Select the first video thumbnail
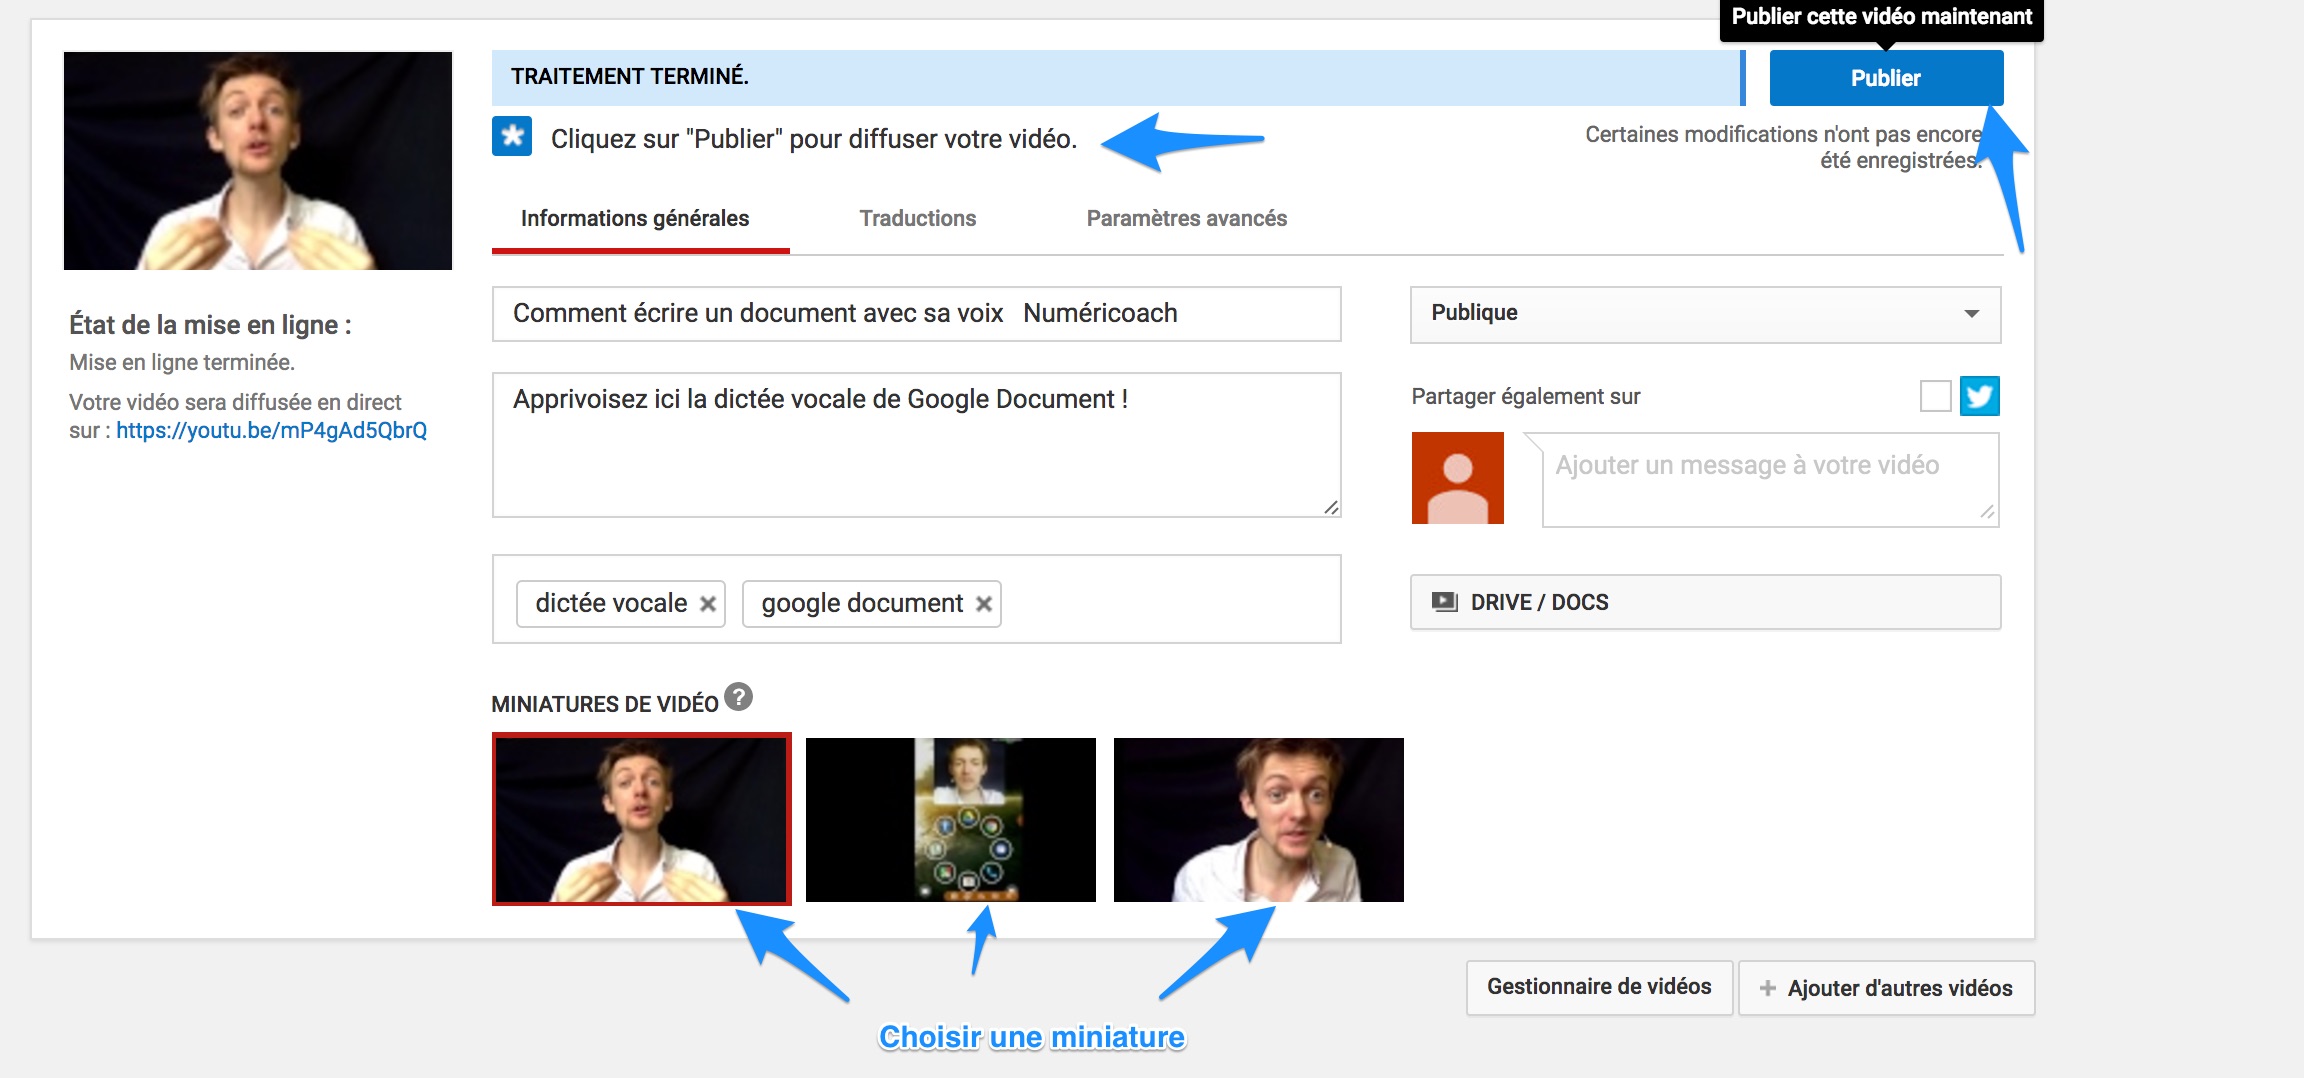The height and width of the screenshot is (1078, 2304). [x=642, y=819]
